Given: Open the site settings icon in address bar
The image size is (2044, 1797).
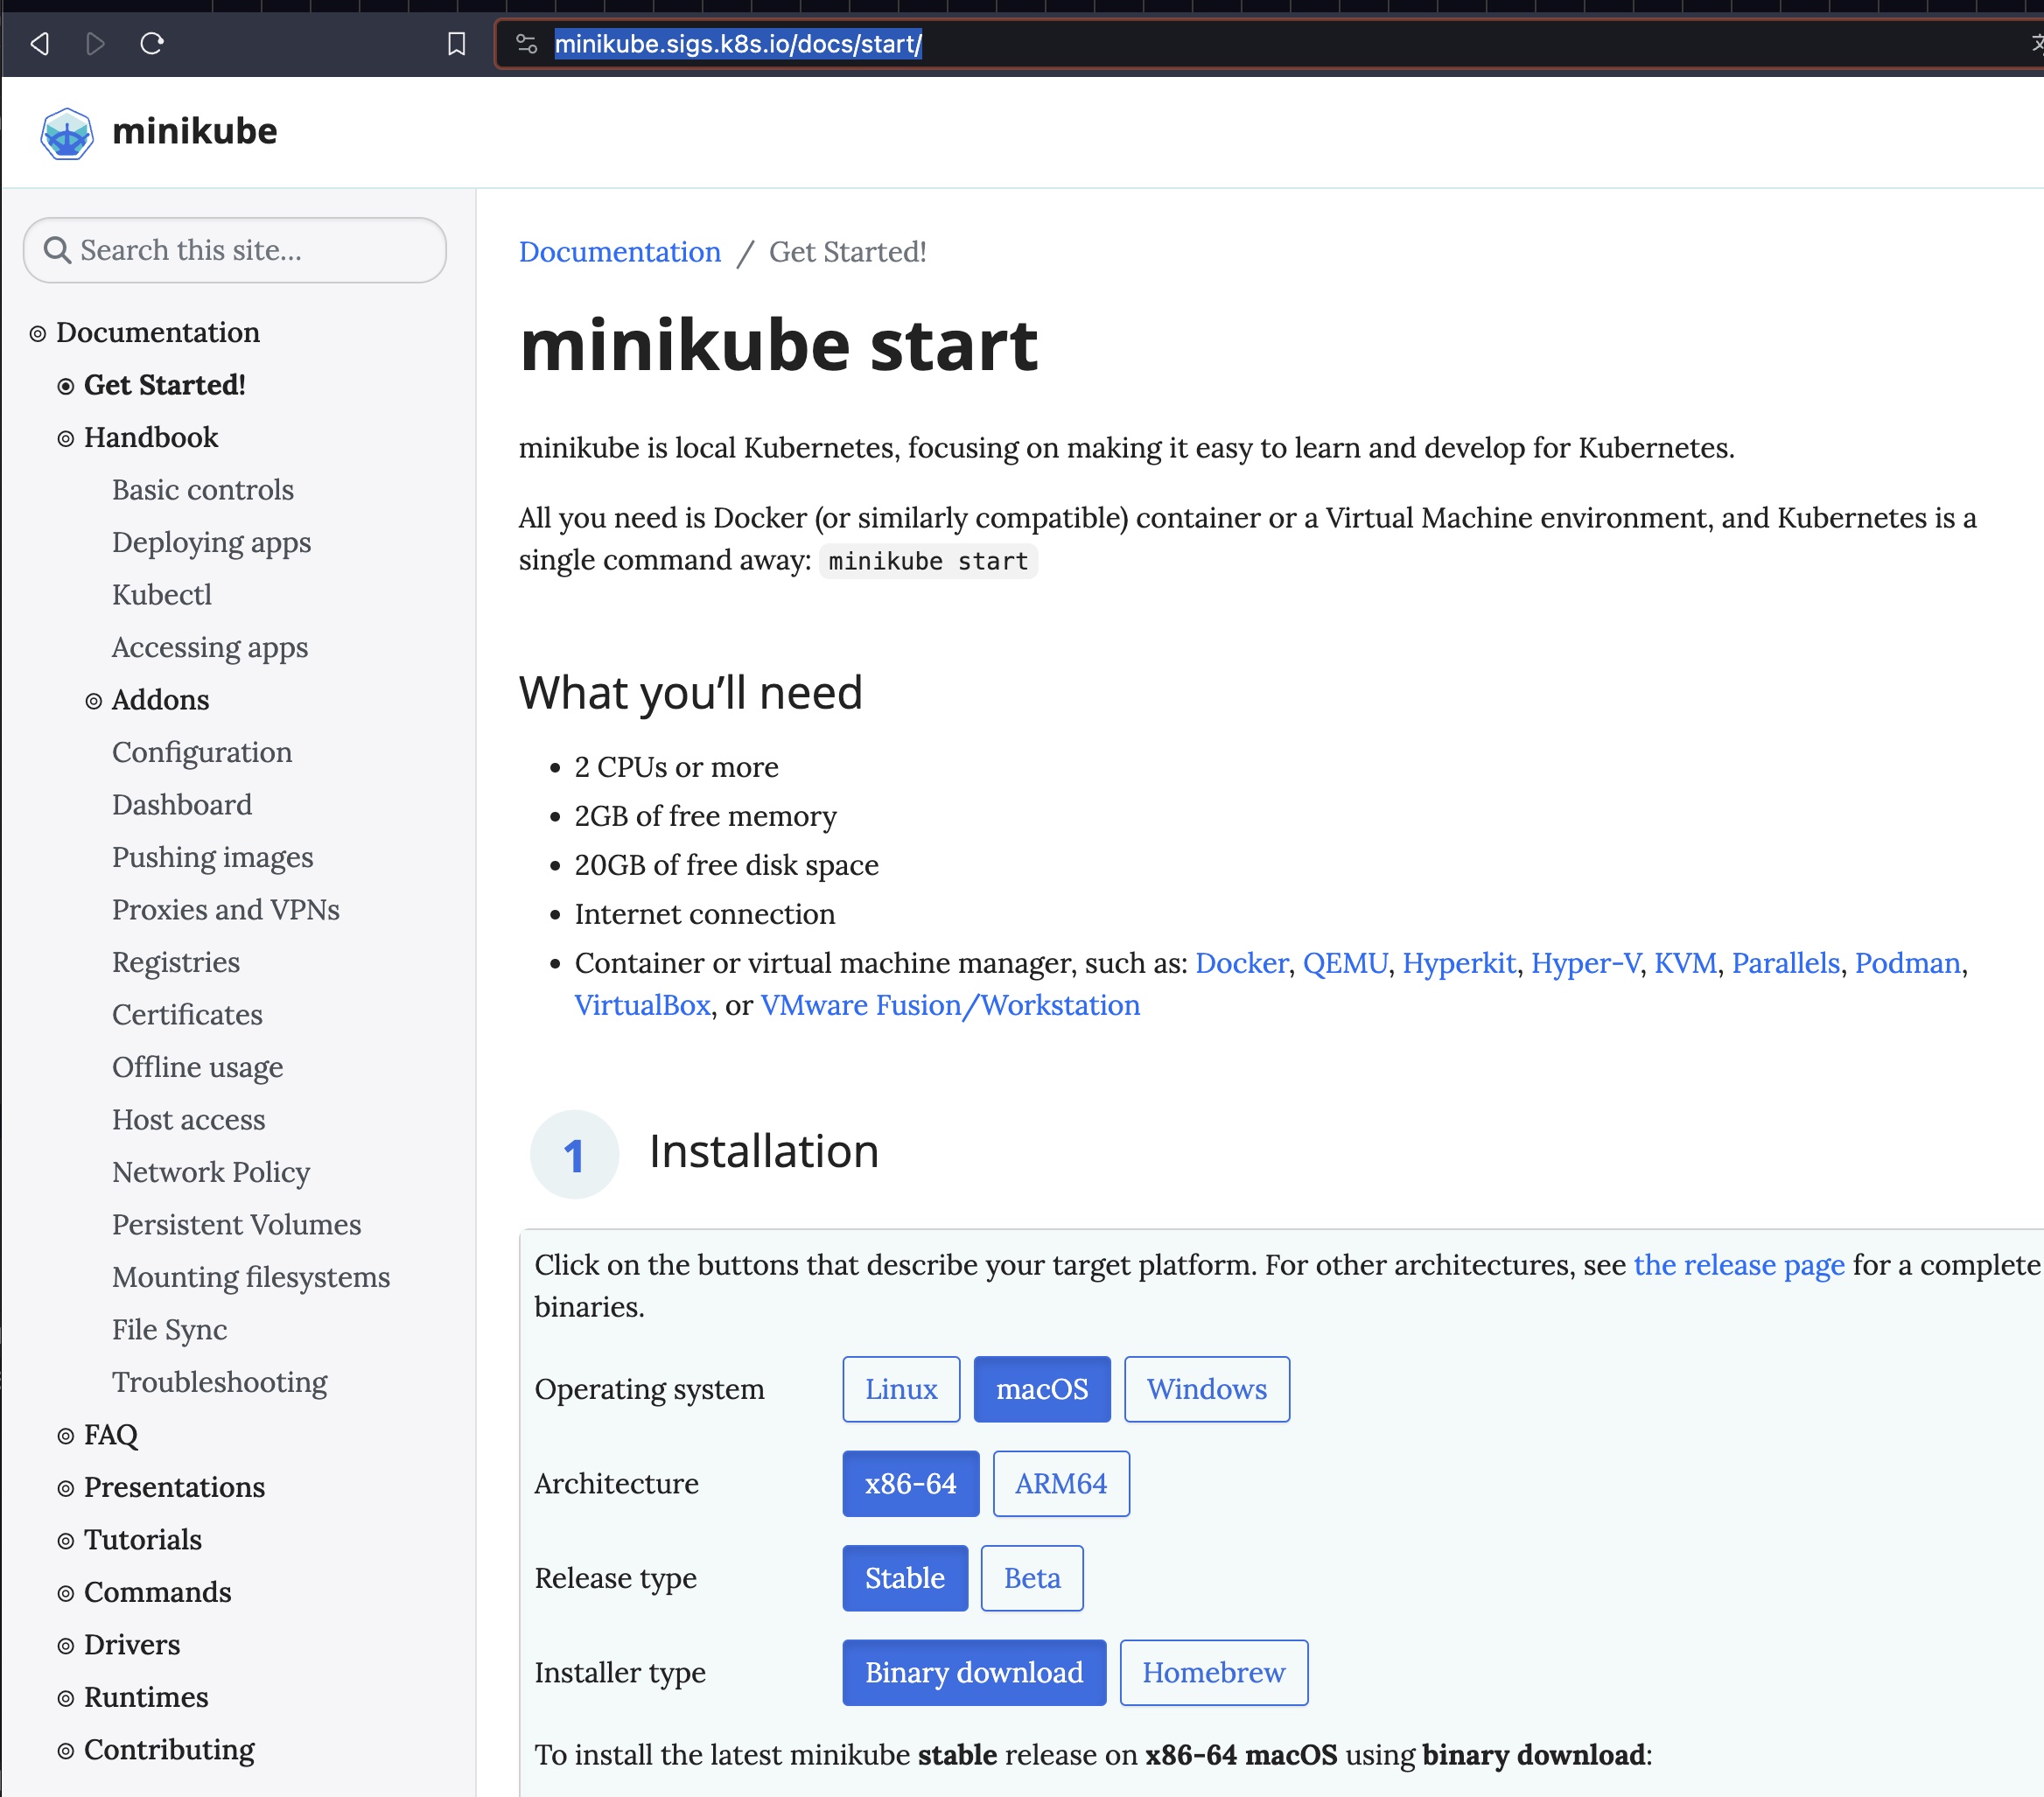Looking at the screenshot, I should coord(526,43).
